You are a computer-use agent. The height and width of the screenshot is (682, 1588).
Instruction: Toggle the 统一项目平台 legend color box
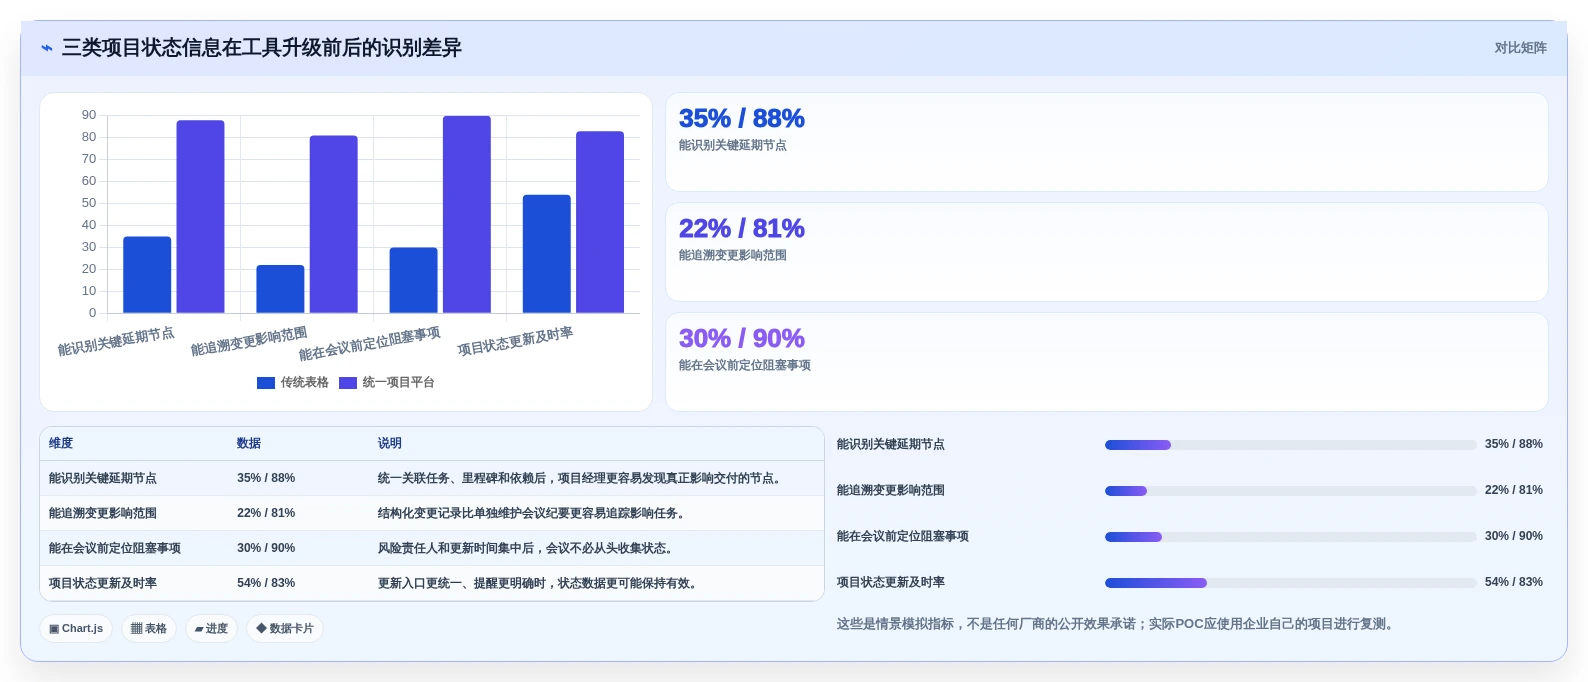coord(348,383)
